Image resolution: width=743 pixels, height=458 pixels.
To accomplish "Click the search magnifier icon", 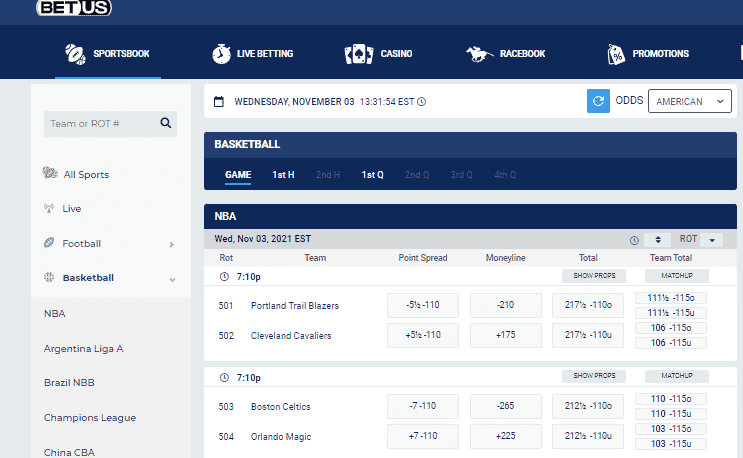I will point(165,123).
